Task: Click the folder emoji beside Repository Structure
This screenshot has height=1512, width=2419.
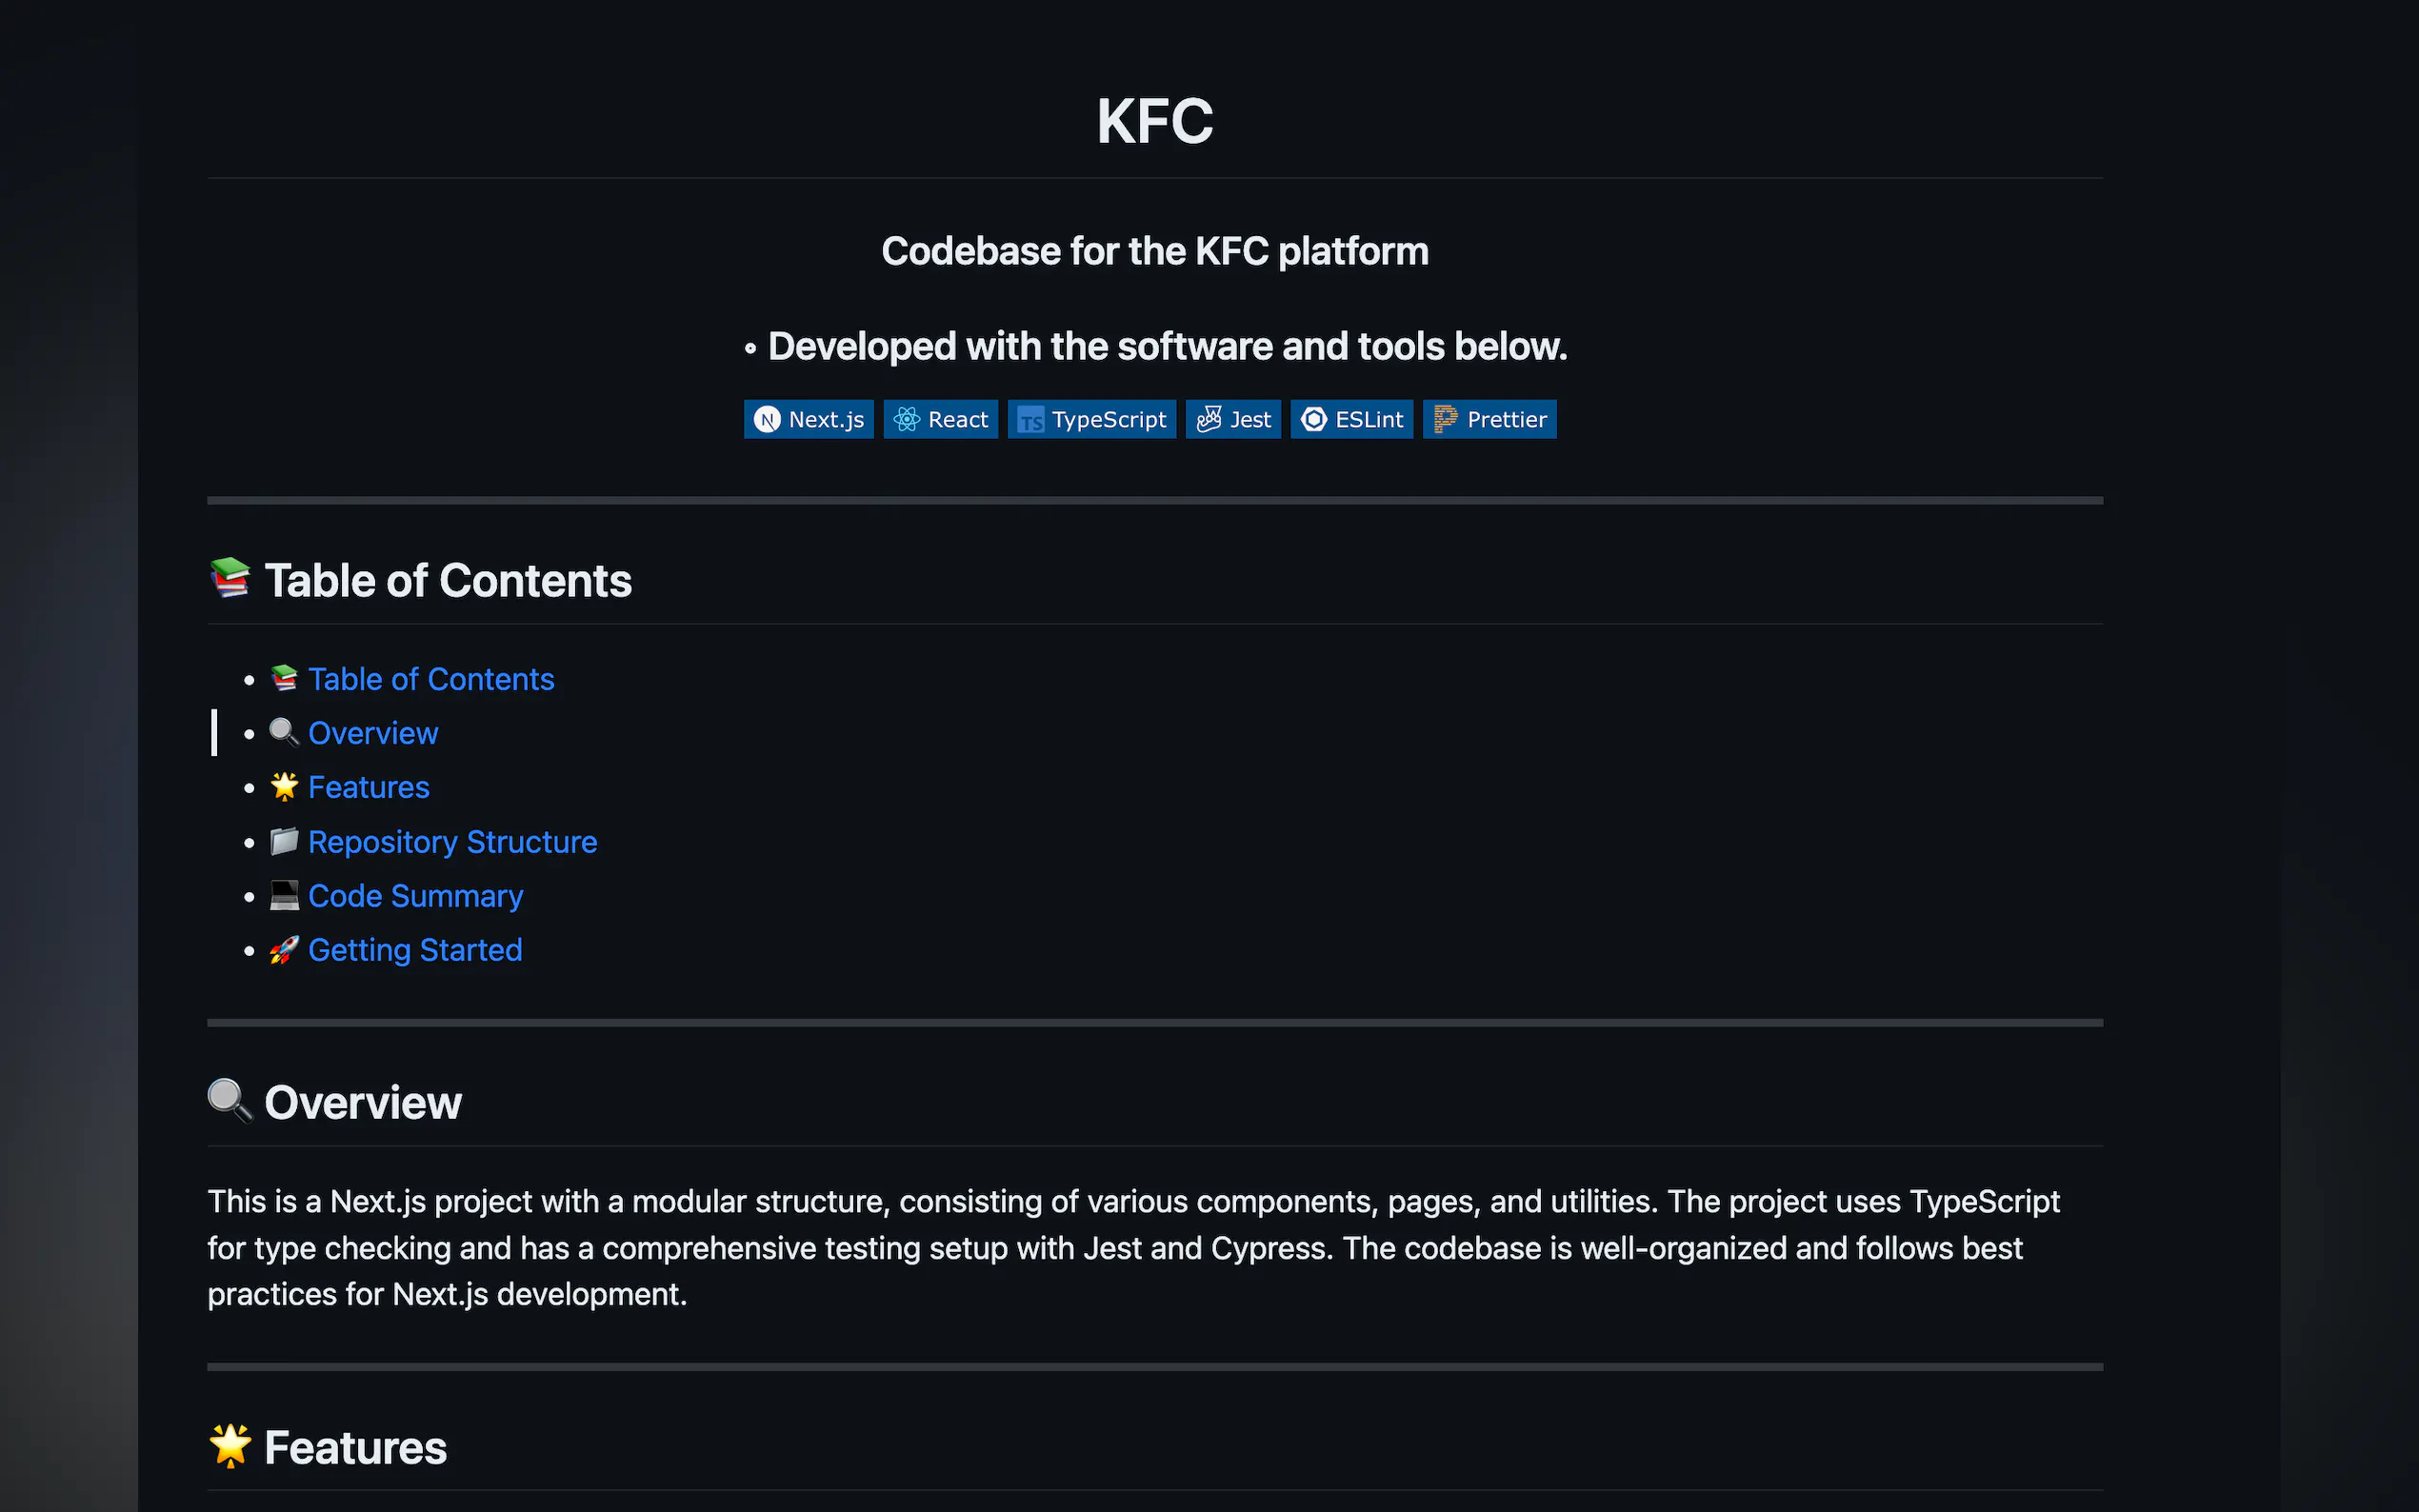Action: point(284,842)
